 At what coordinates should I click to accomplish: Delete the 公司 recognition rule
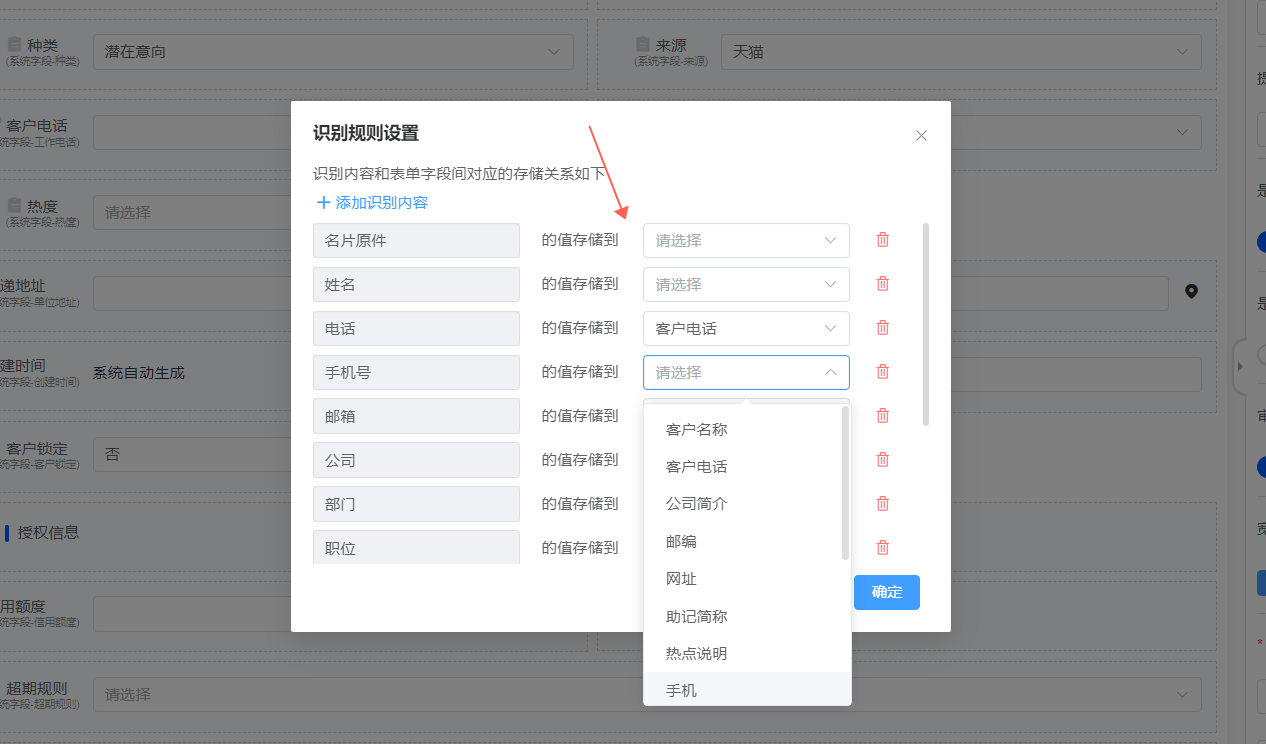click(883, 460)
